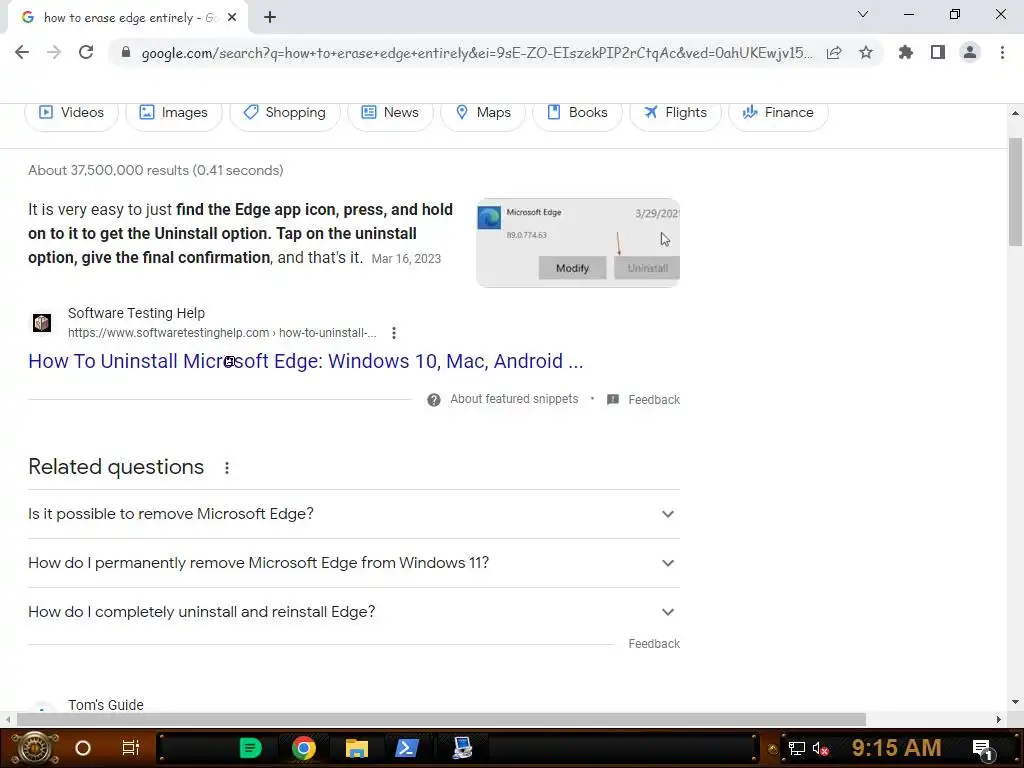Click the network status tray icon
The image size is (1024, 768).
click(x=797, y=748)
